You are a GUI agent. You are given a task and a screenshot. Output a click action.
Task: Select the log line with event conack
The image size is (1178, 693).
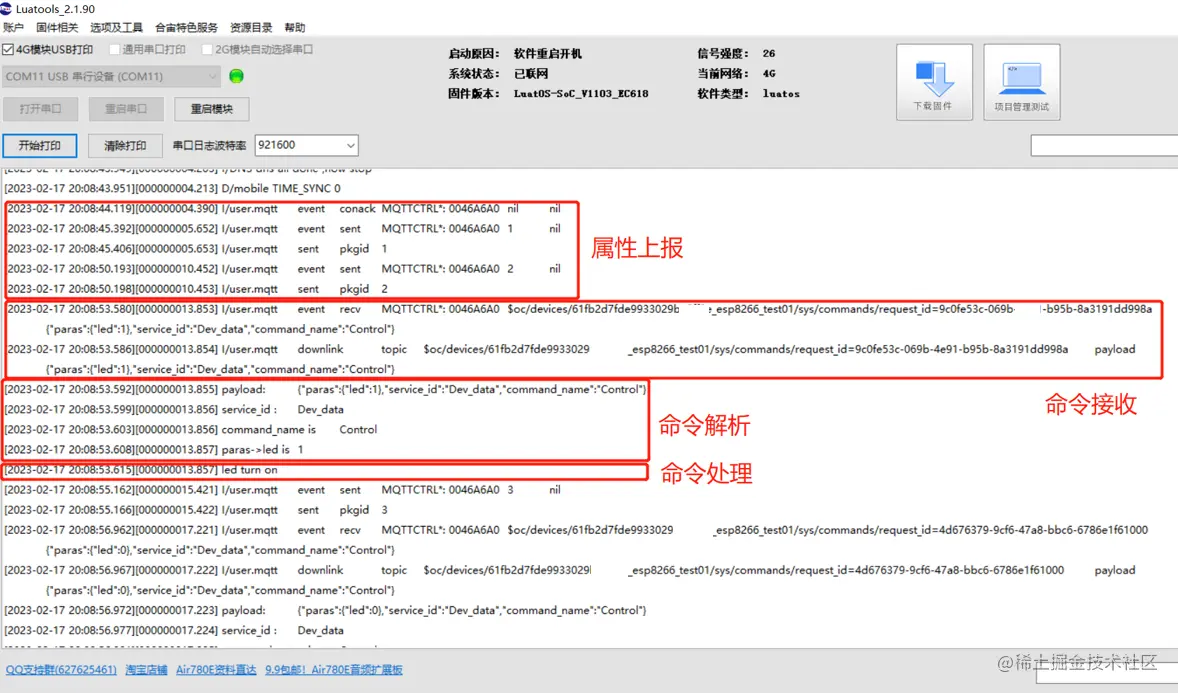[284, 208]
